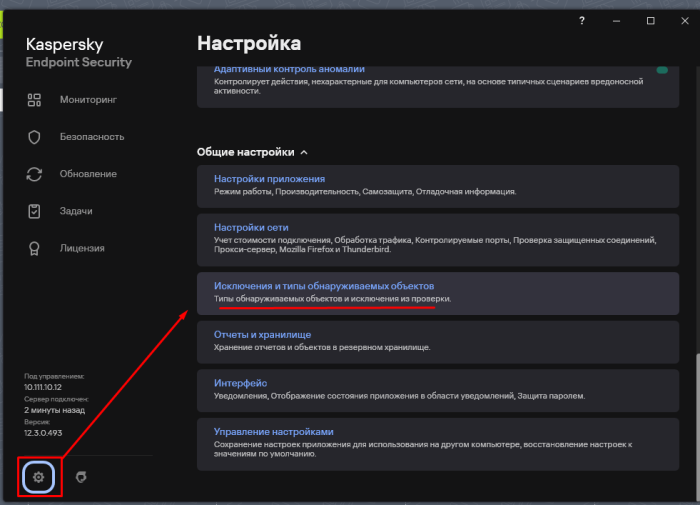Open Интерфейс settings
Viewport: 700px width, 505px height.
240,383
